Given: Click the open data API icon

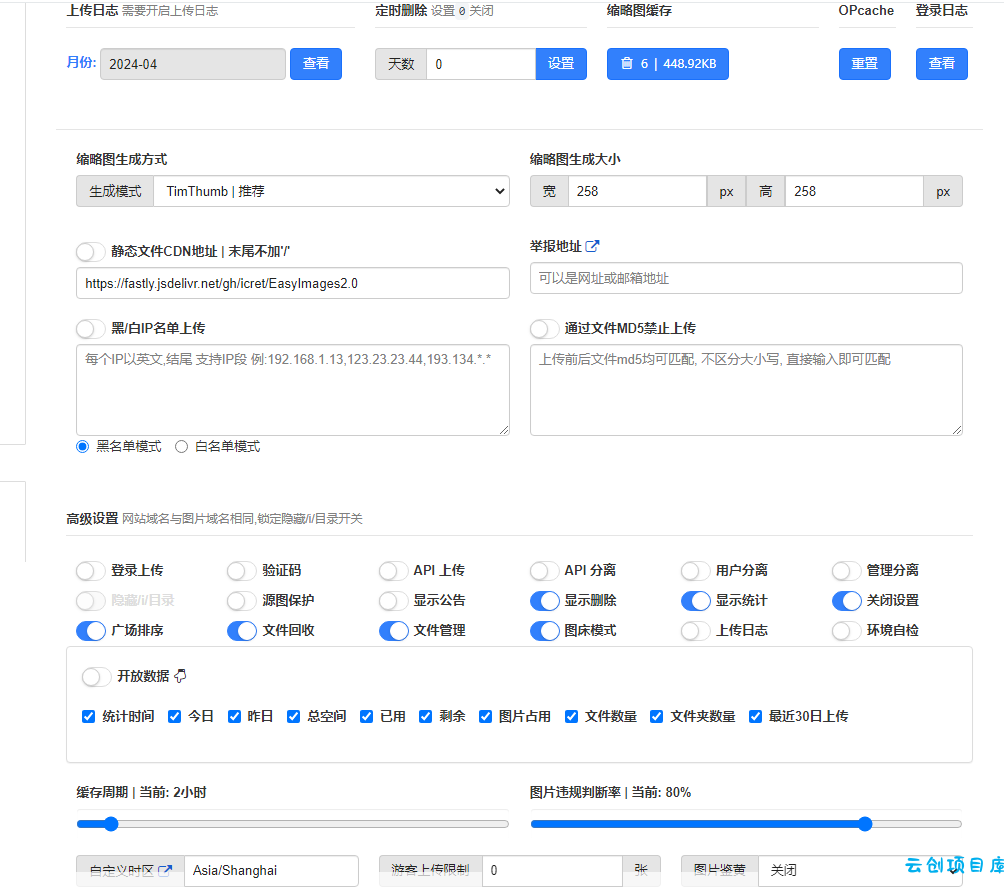Looking at the screenshot, I should point(181,676).
